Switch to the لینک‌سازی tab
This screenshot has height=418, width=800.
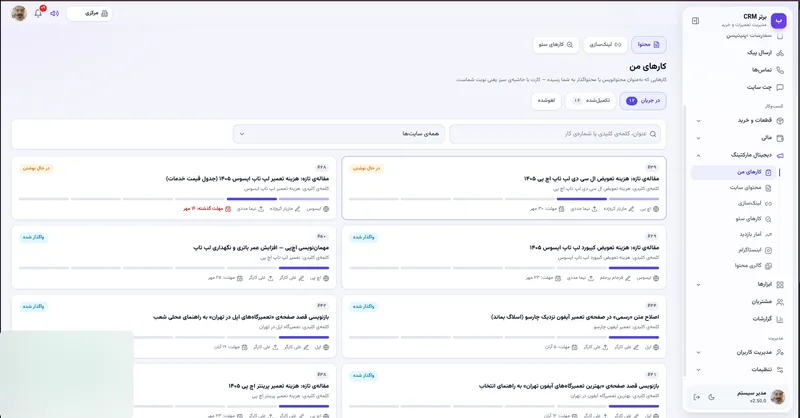pos(605,45)
